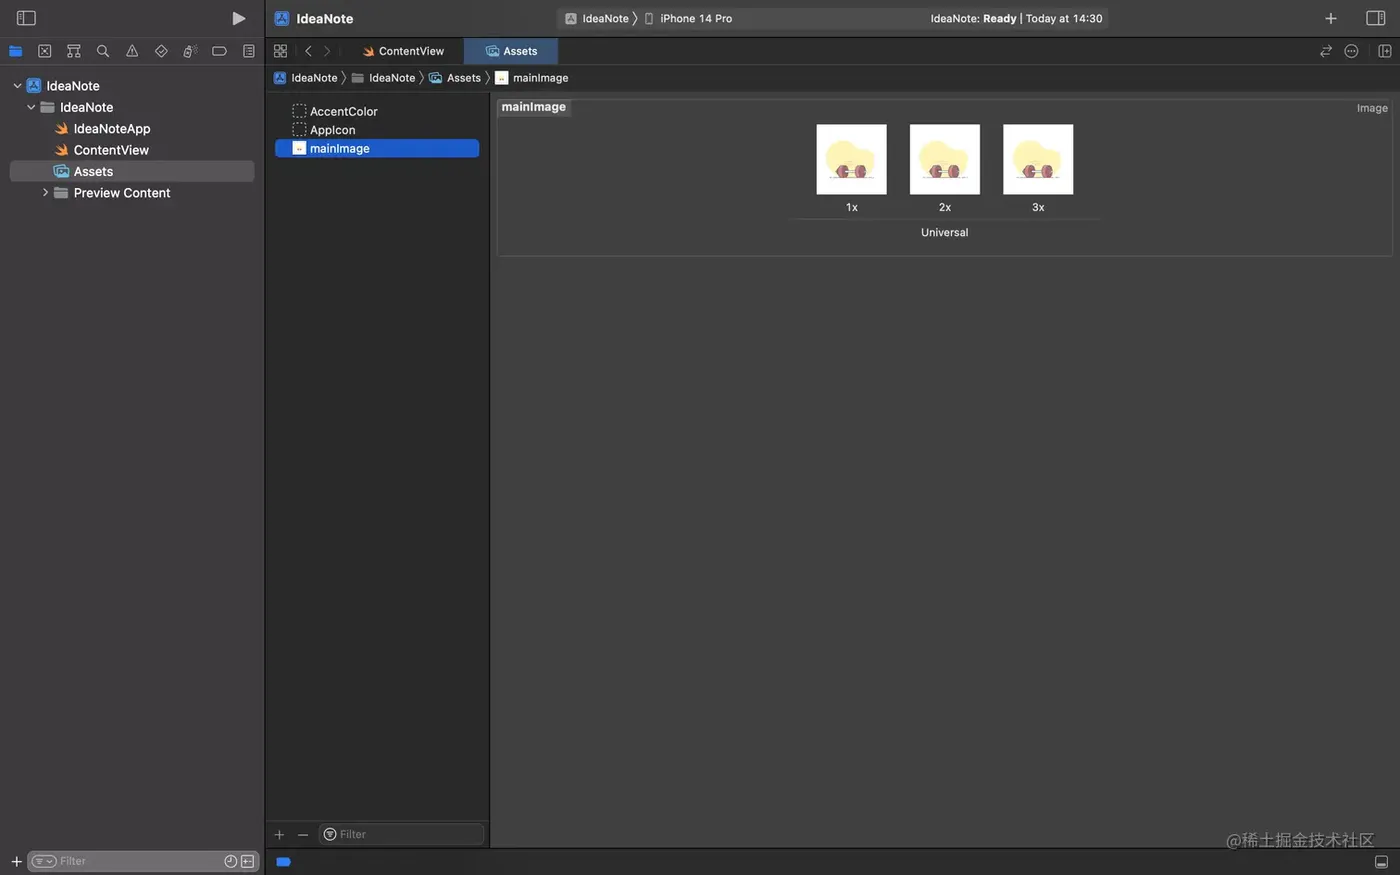
Task: Open the Library with plus button in toolbar
Action: pyautogui.click(x=1331, y=18)
